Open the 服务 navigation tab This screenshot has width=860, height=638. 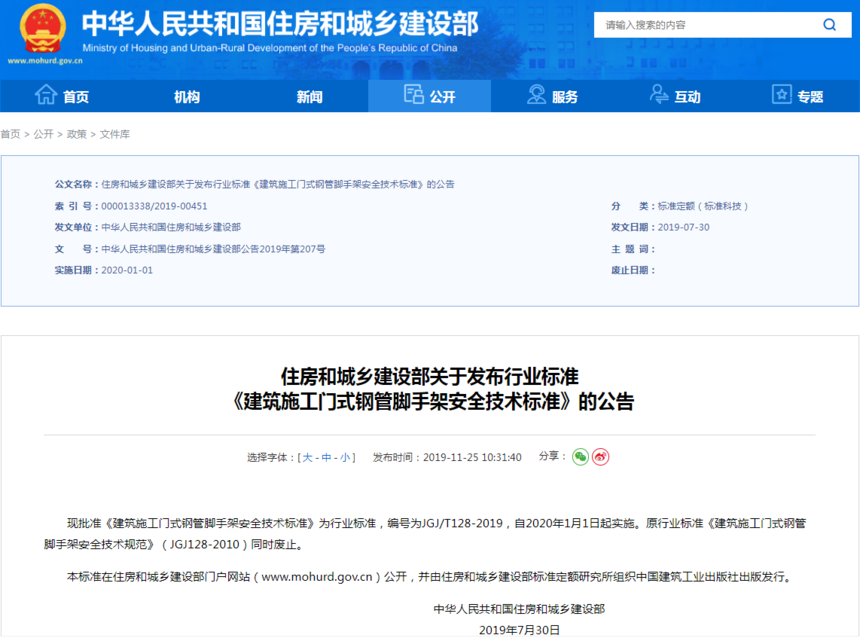point(552,97)
